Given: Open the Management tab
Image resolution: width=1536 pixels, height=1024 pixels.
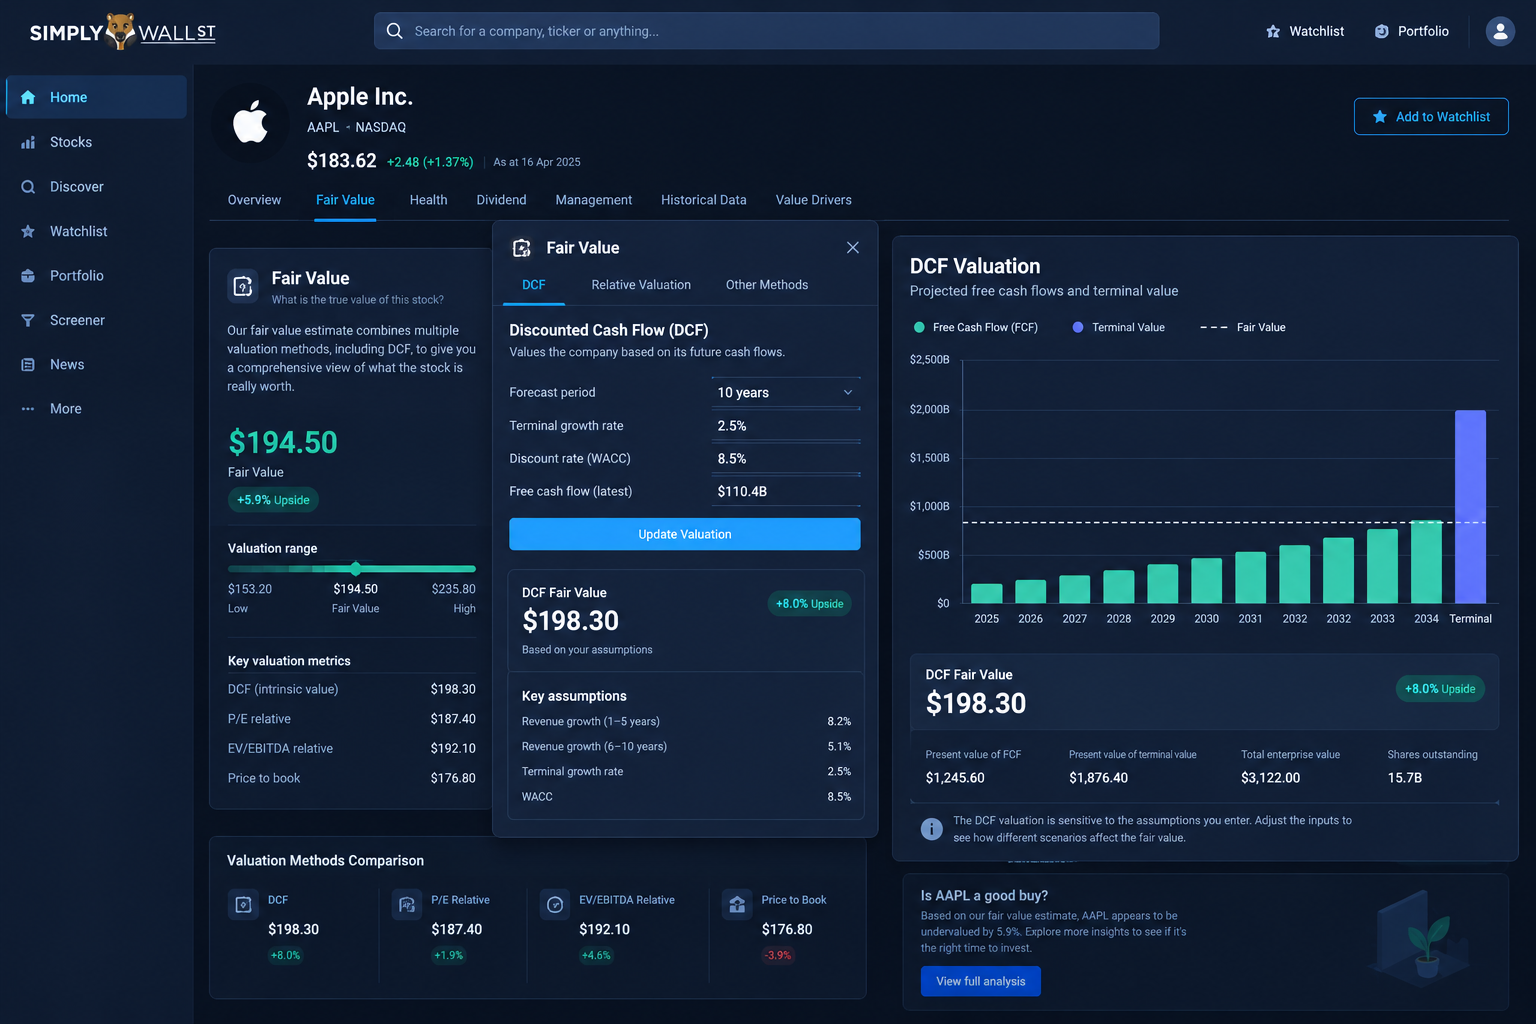Looking at the screenshot, I should coord(594,200).
